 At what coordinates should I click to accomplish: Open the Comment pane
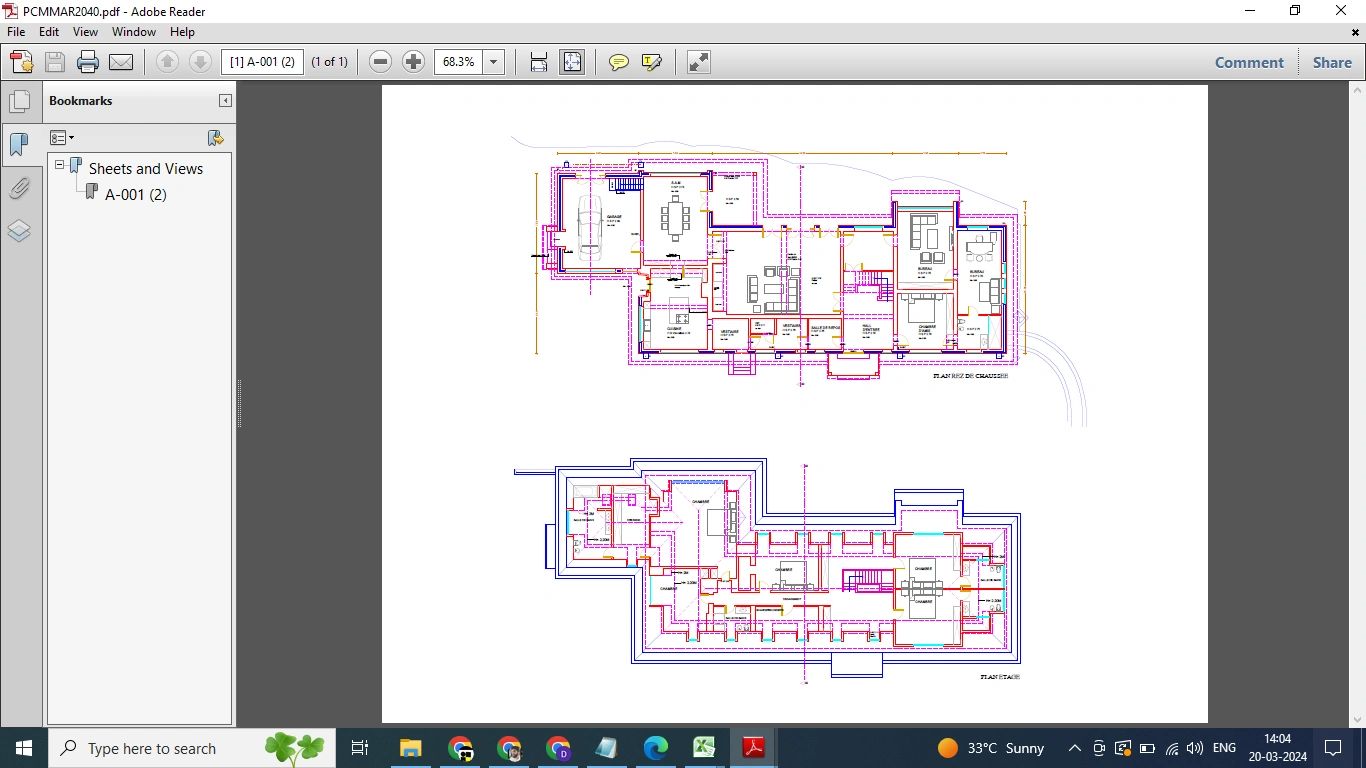pos(1249,62)
